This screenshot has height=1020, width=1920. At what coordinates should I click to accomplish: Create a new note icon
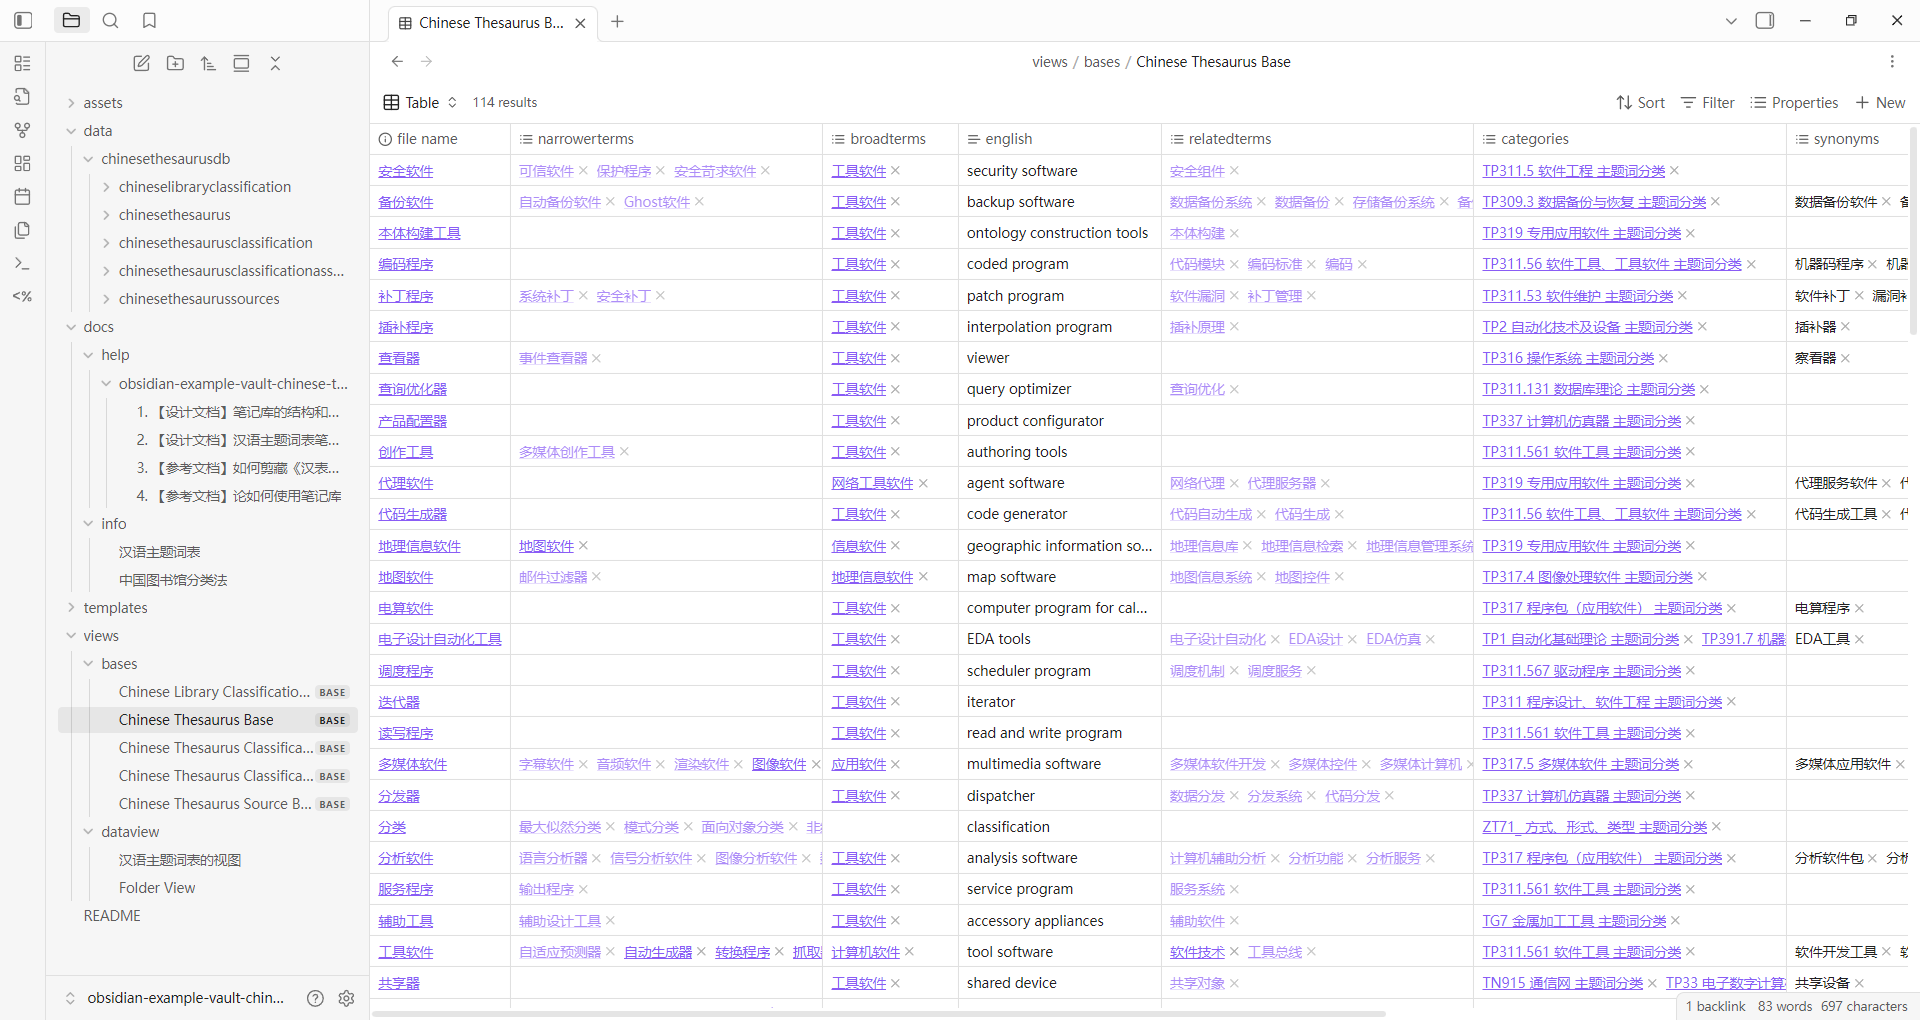142,63
